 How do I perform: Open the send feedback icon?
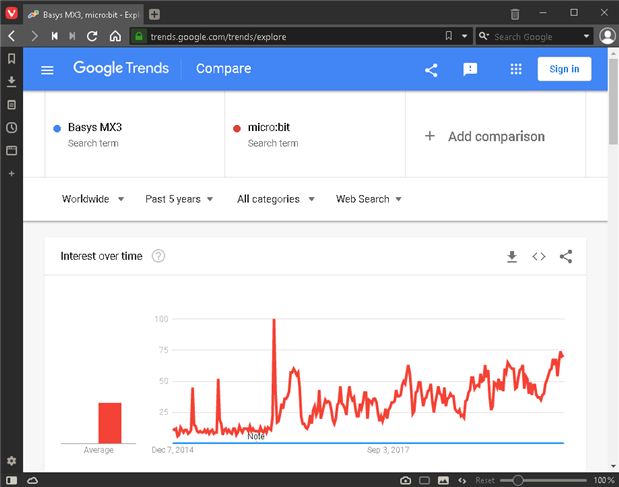(x=470, y=70)
